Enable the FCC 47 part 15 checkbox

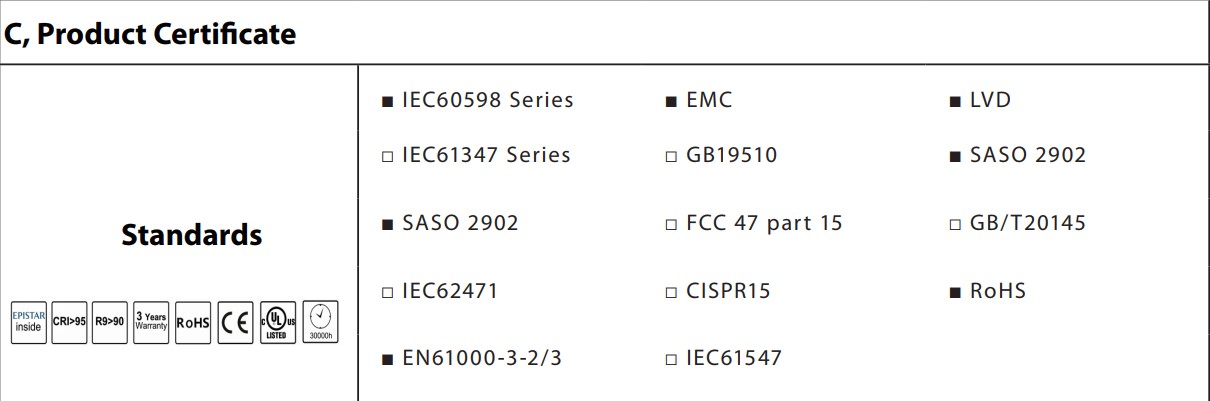coord(672,224)
